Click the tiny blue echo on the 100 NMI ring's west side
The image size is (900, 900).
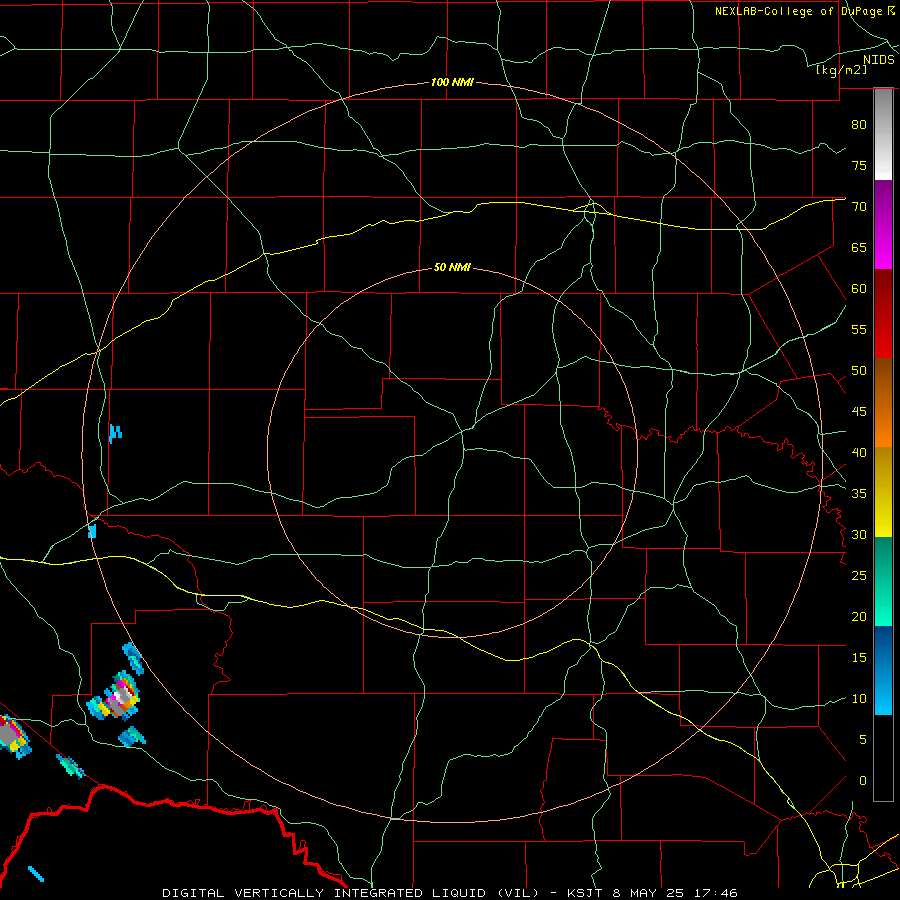pos(92,532)
